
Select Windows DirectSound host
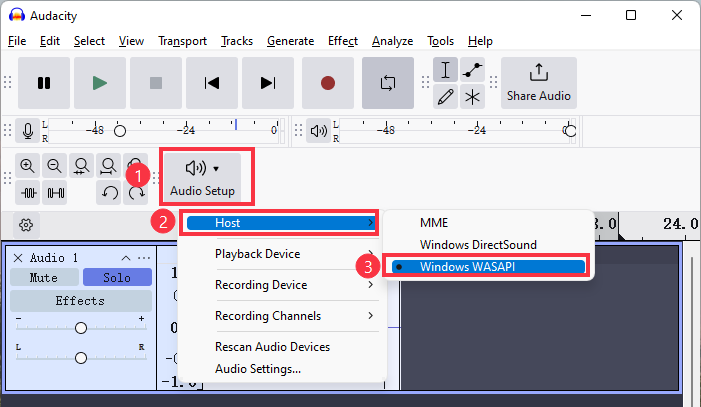pos(478,245)
